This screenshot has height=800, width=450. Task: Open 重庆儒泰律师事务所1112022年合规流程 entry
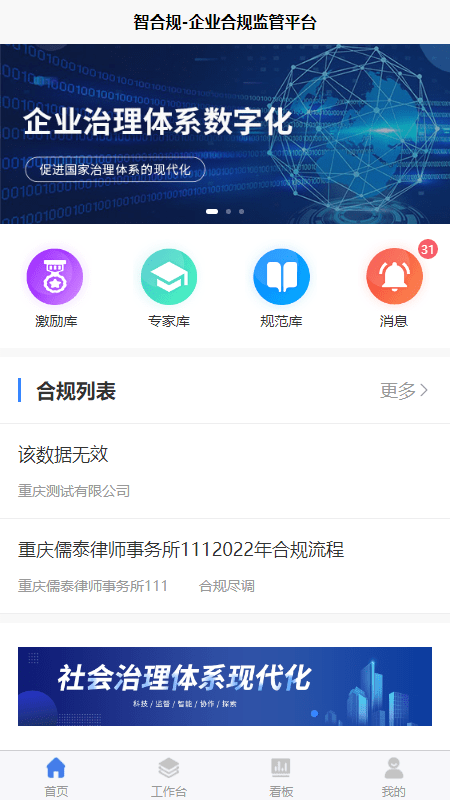coord(225,566)
